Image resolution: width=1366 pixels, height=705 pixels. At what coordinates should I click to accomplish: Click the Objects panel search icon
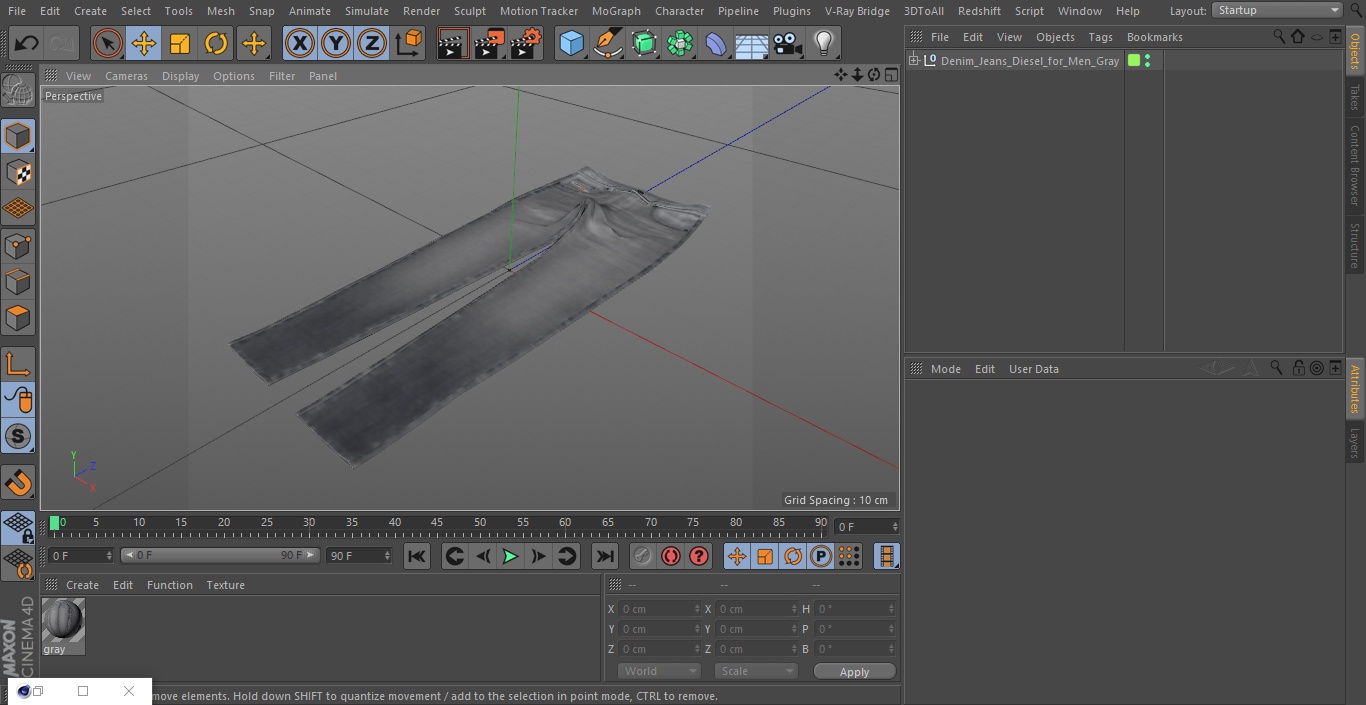click(x=1279, y=36)
